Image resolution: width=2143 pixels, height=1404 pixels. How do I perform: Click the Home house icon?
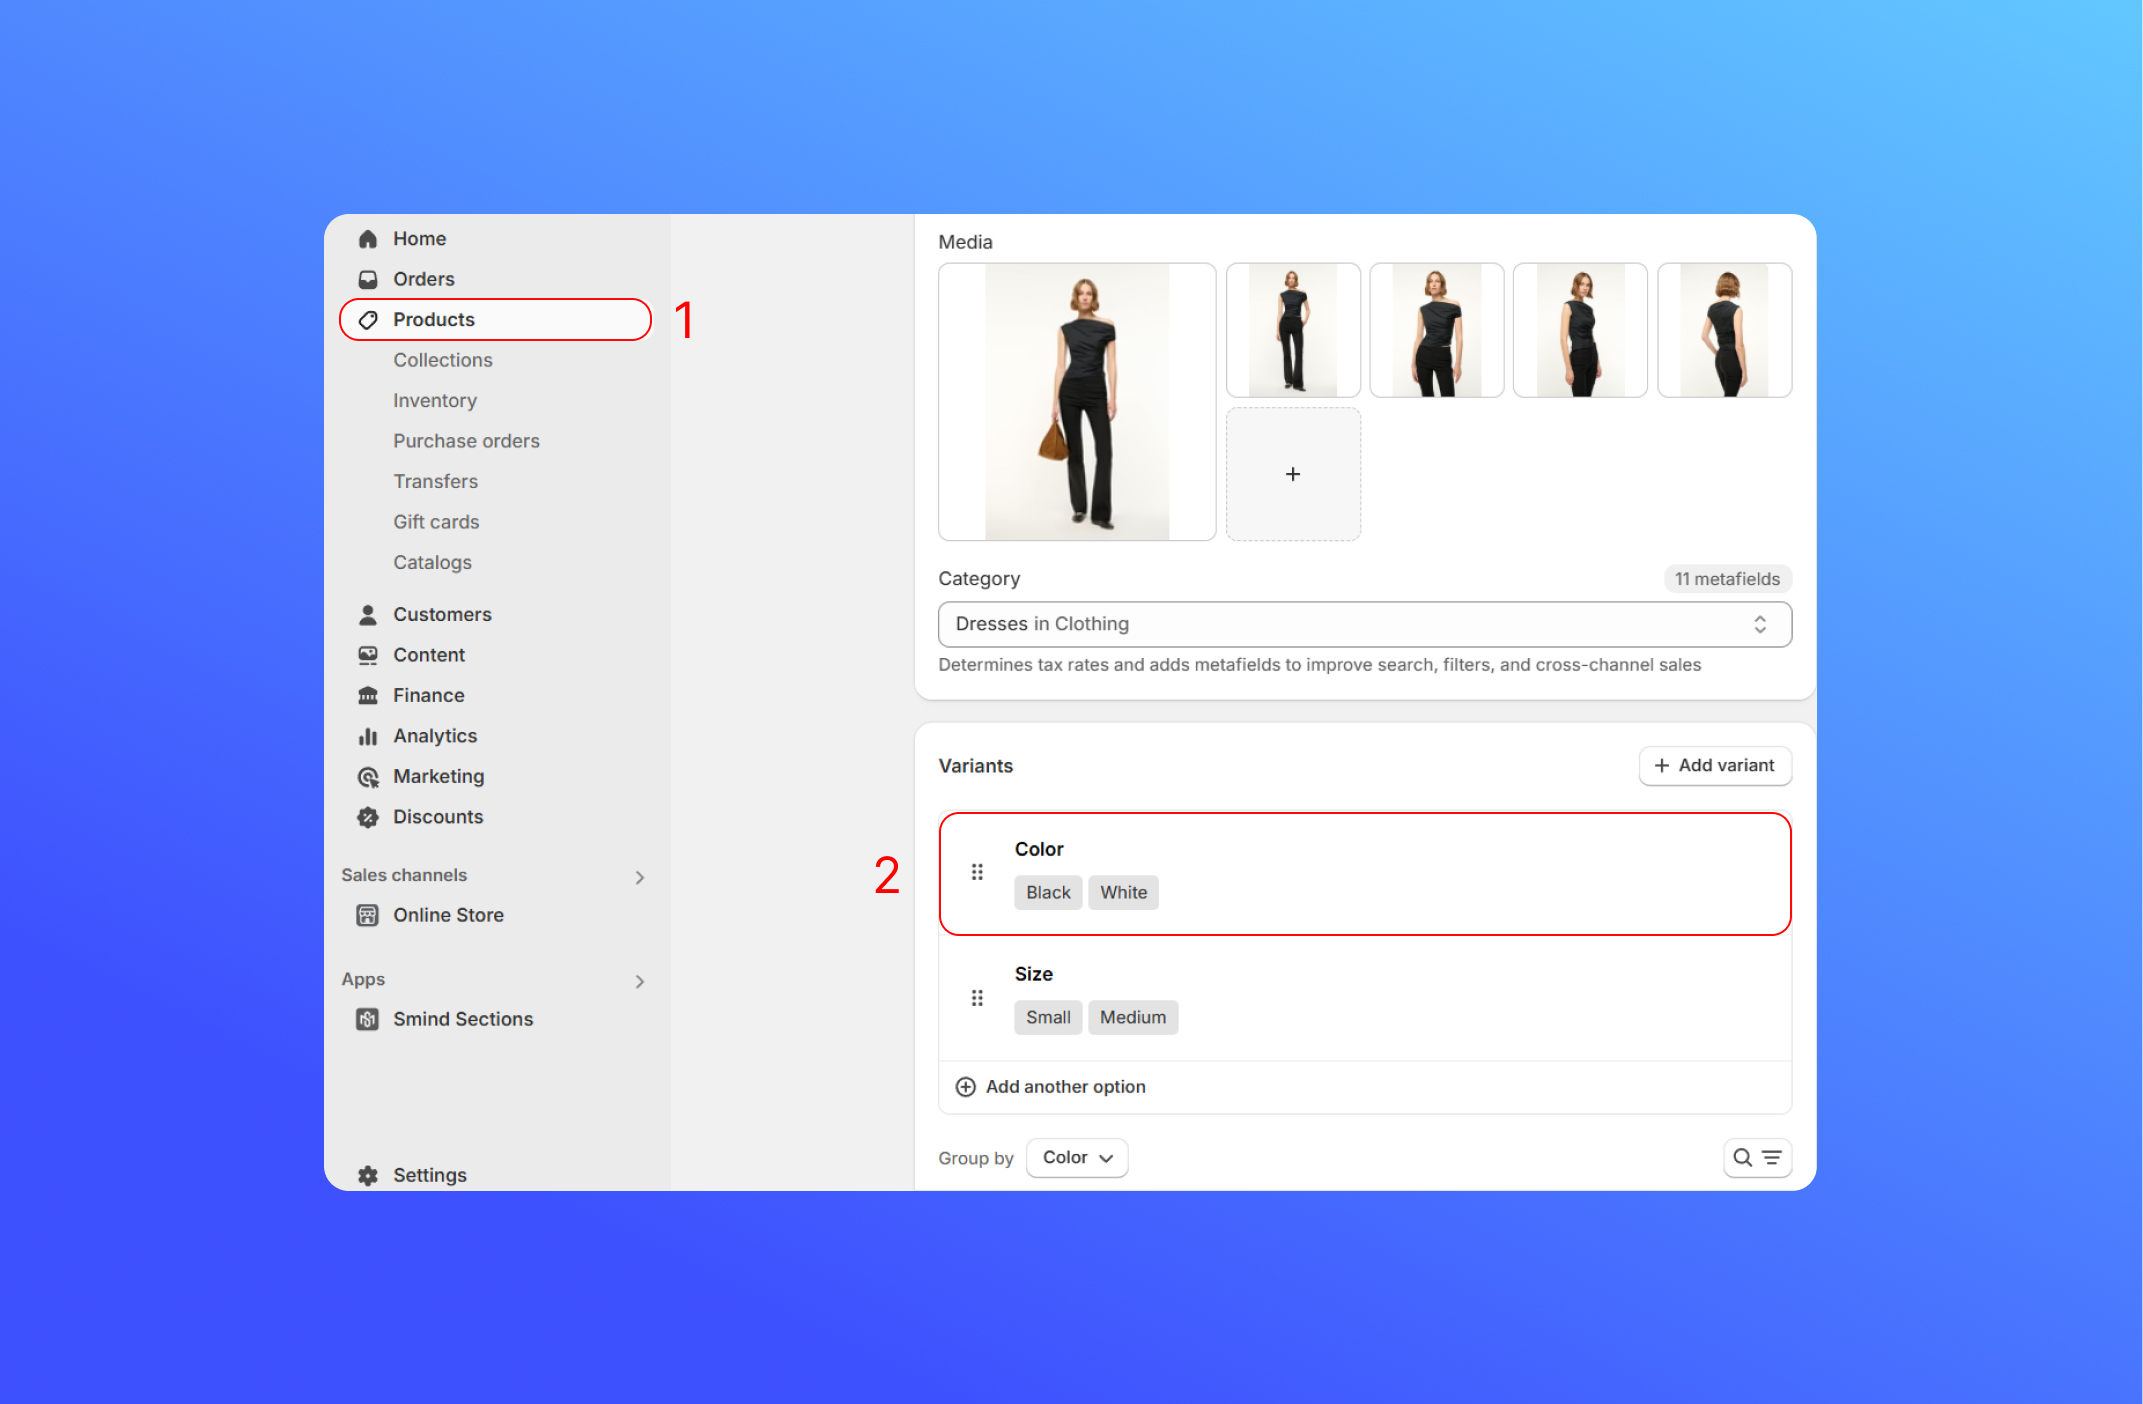pyautogui.click(x=368, y=239)
